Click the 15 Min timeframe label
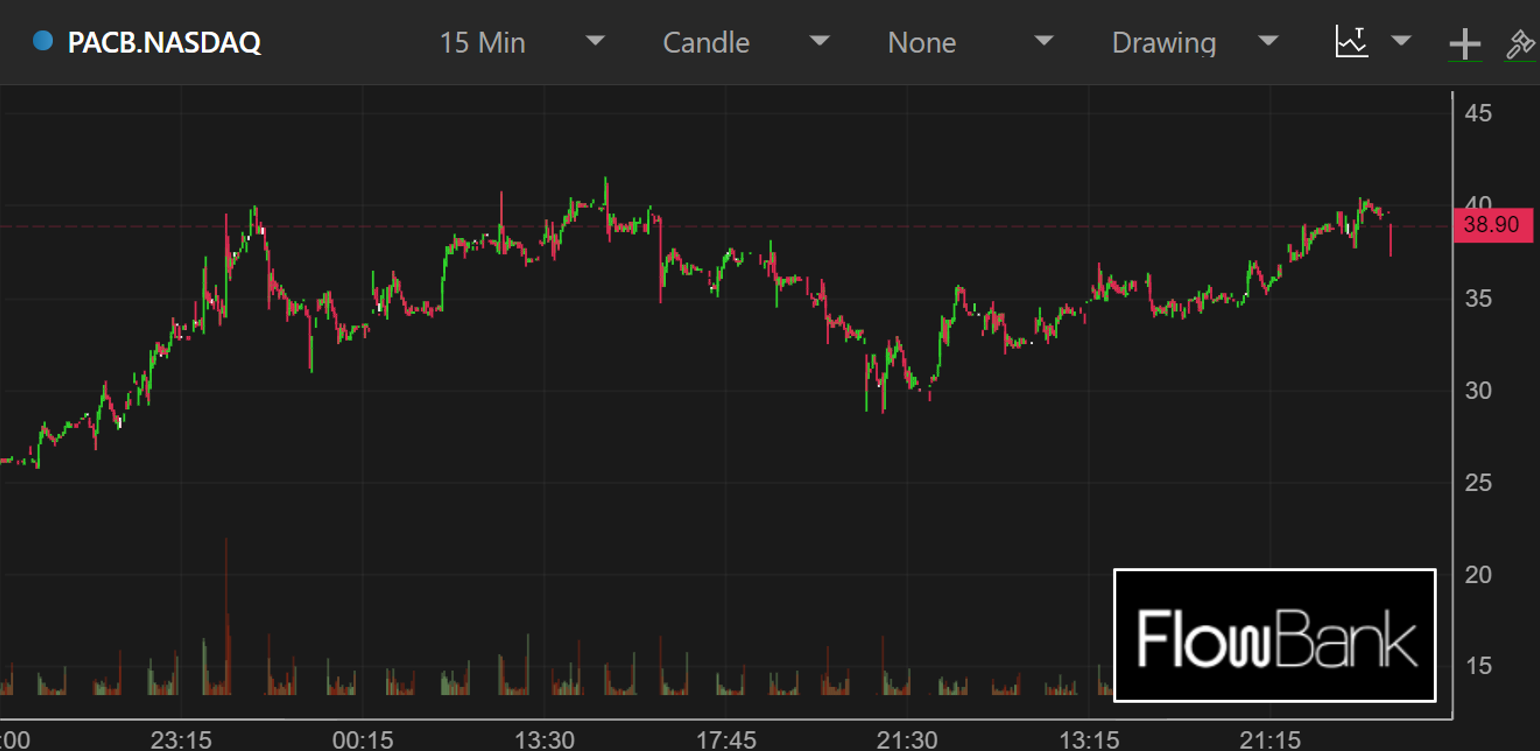Viewport: 1540px width, 751px height. click(482, 42)
